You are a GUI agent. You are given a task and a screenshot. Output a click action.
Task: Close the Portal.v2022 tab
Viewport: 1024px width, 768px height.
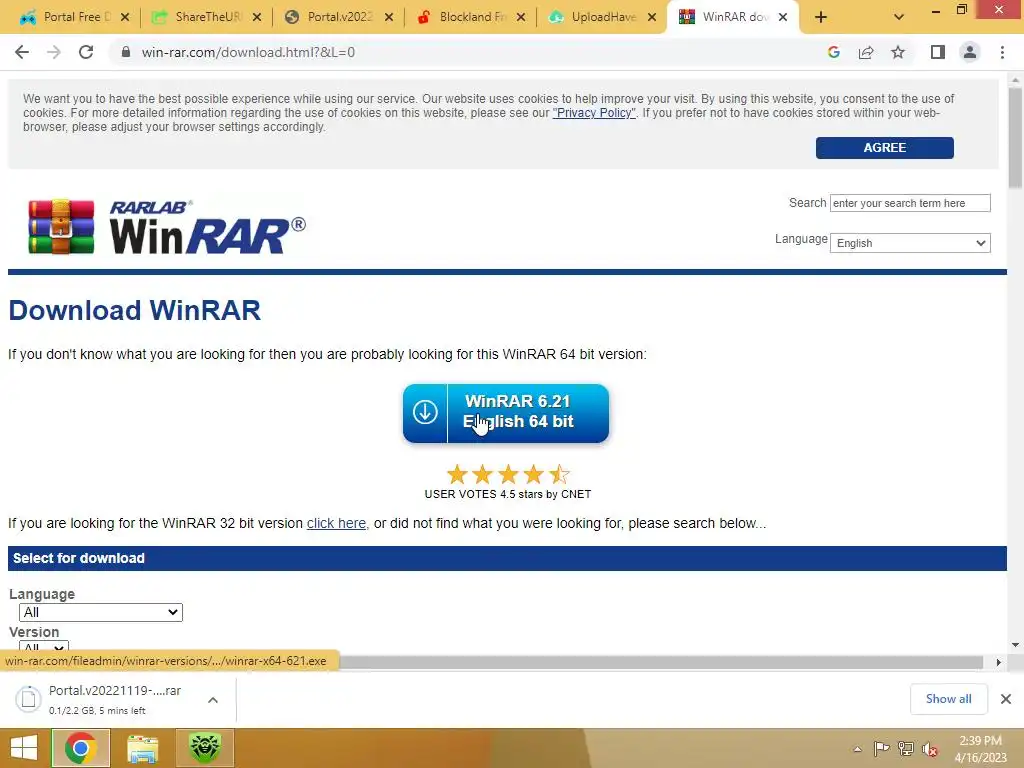[389, 18]
